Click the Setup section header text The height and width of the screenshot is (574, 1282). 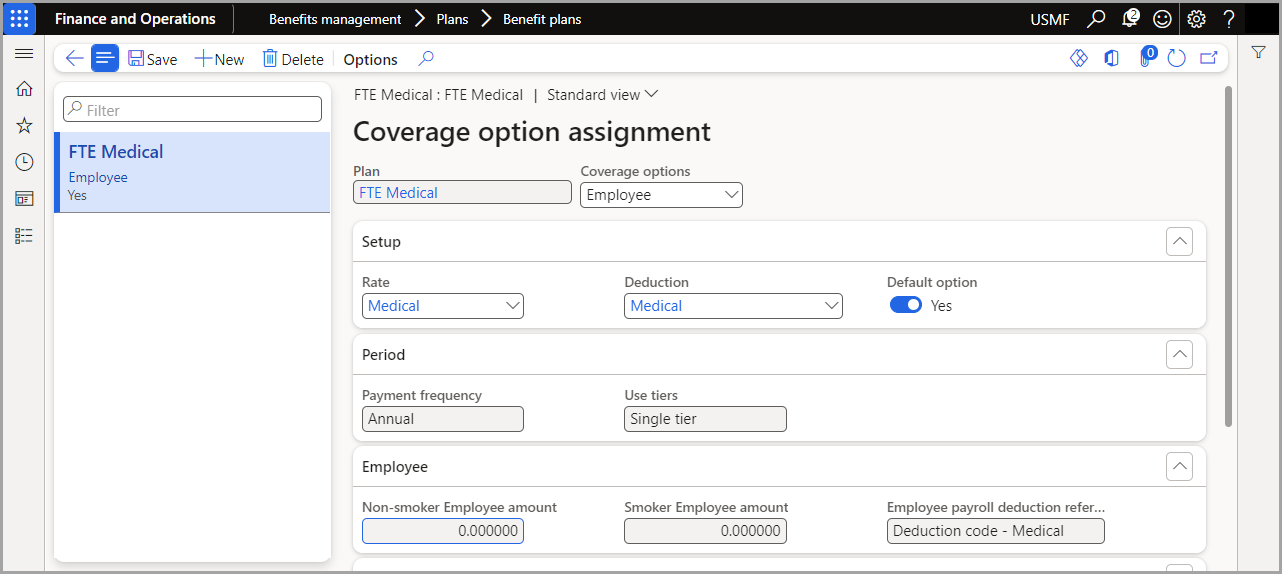381,241
